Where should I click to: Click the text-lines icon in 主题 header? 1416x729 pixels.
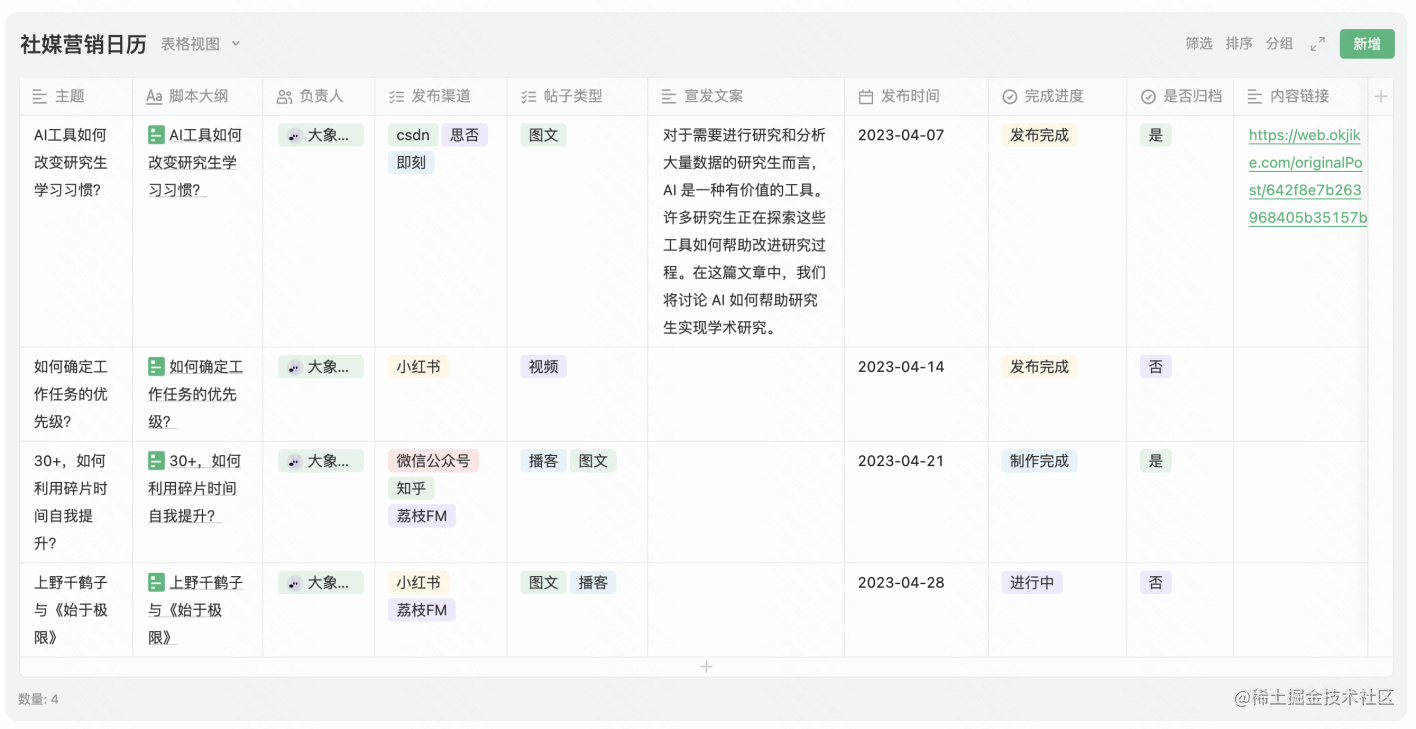[40, 96]
